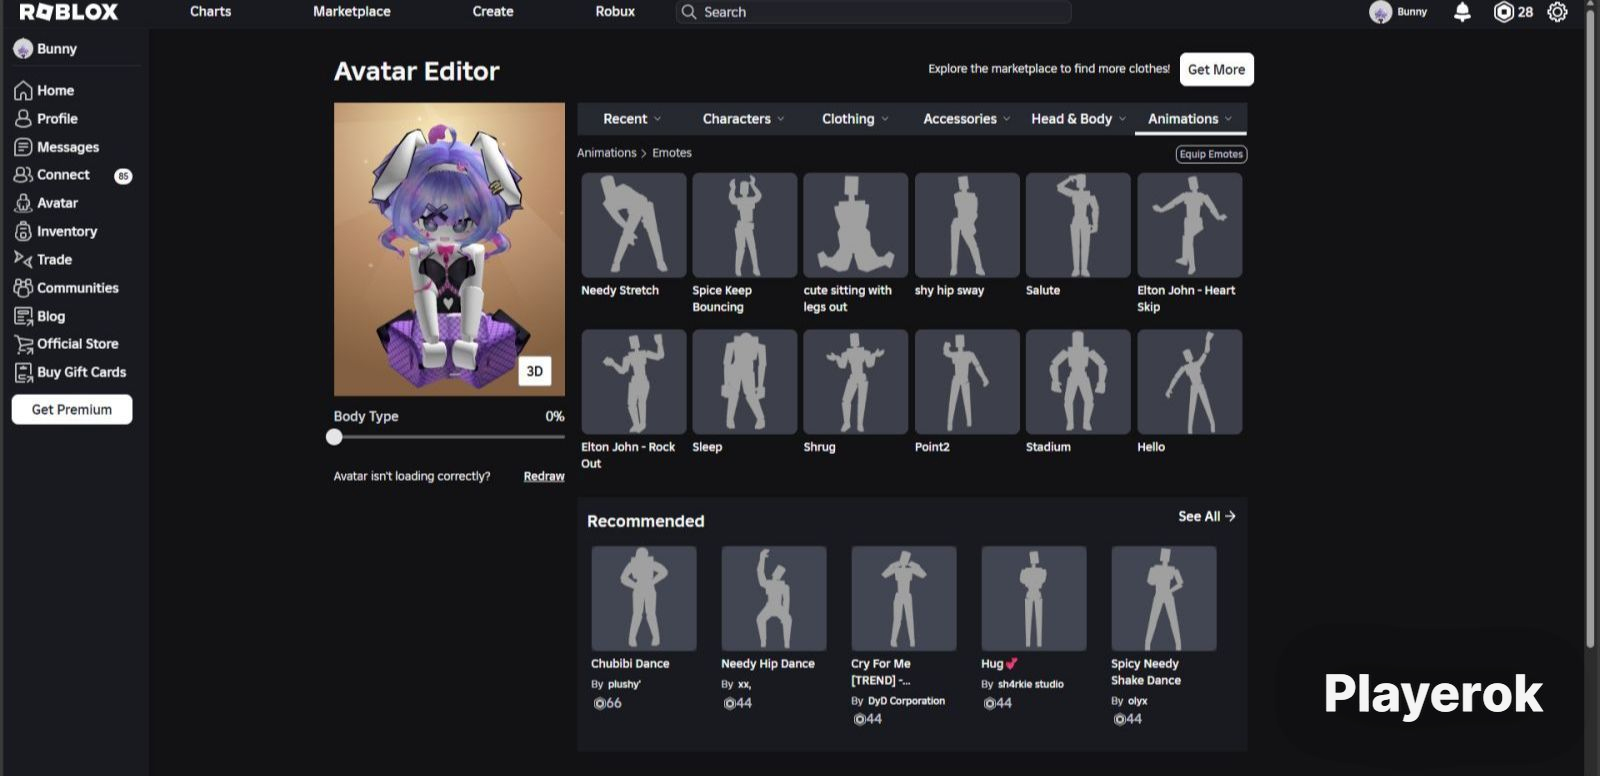
Task: Go to Connect sidebar icon
Action: [23, 175]
